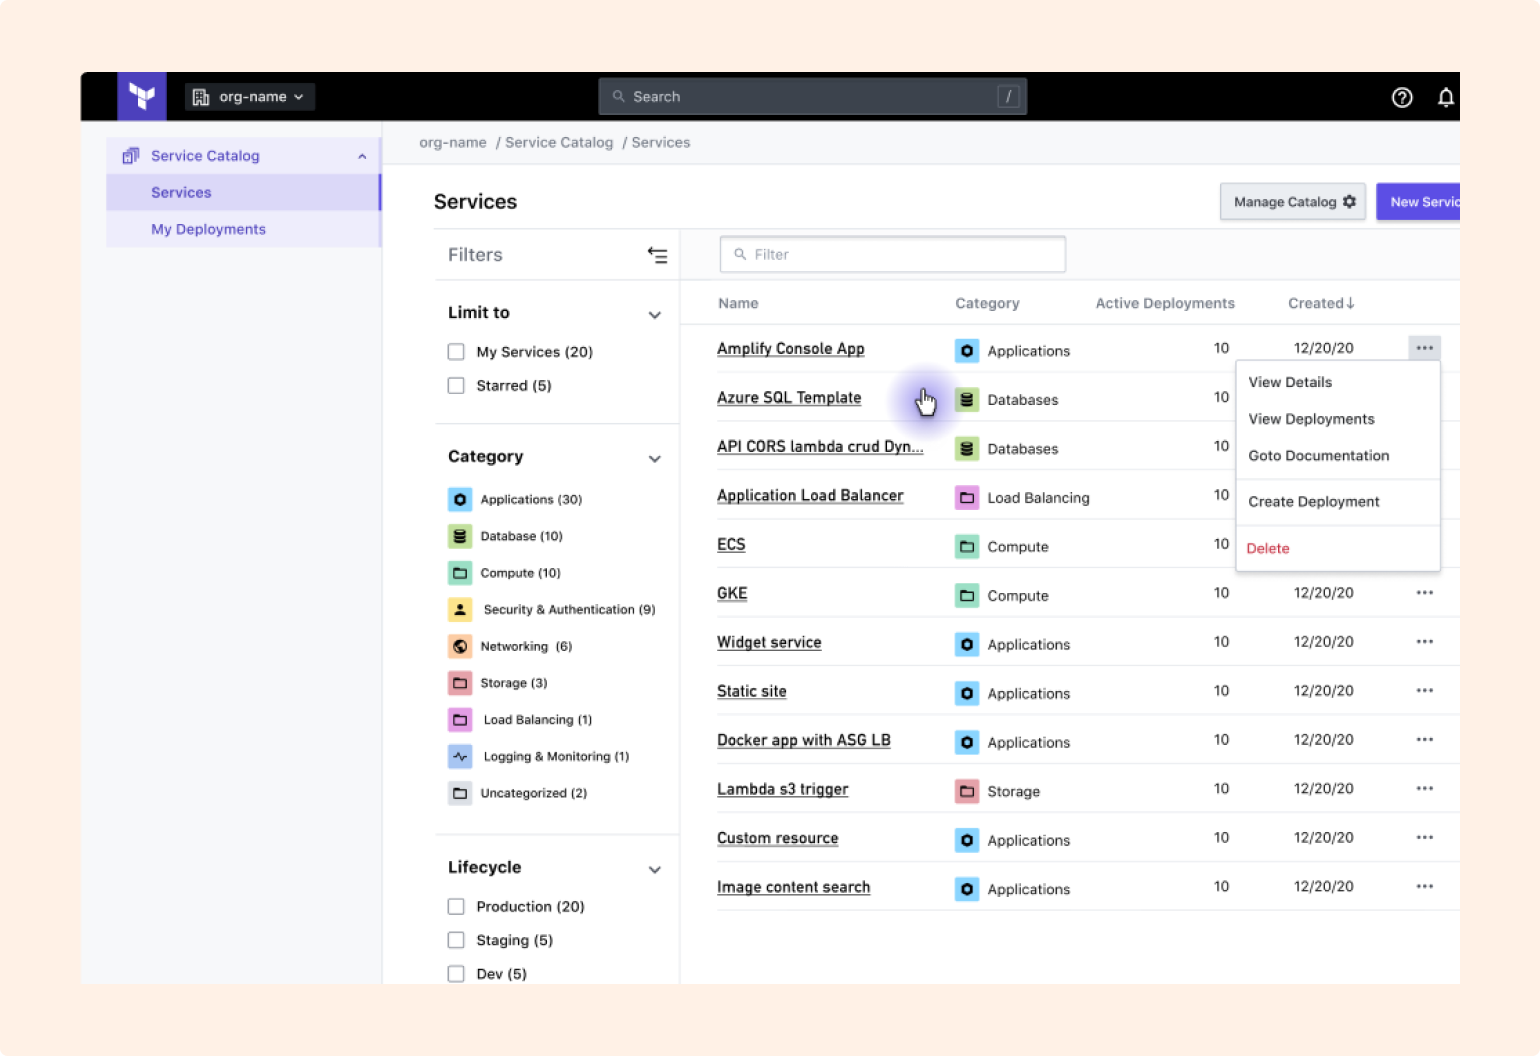
Task: Open the ECS service link
Action: pyautogui.click(x=731, y=545)
